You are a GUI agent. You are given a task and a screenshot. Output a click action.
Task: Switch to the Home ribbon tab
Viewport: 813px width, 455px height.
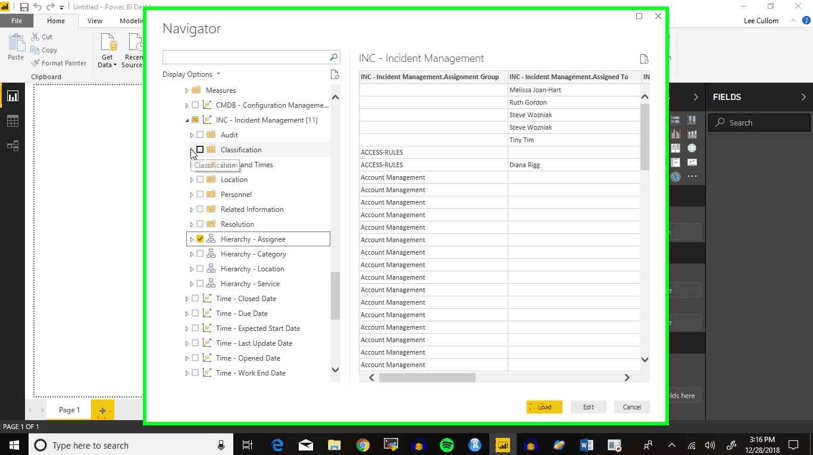(x=56, y=21)
